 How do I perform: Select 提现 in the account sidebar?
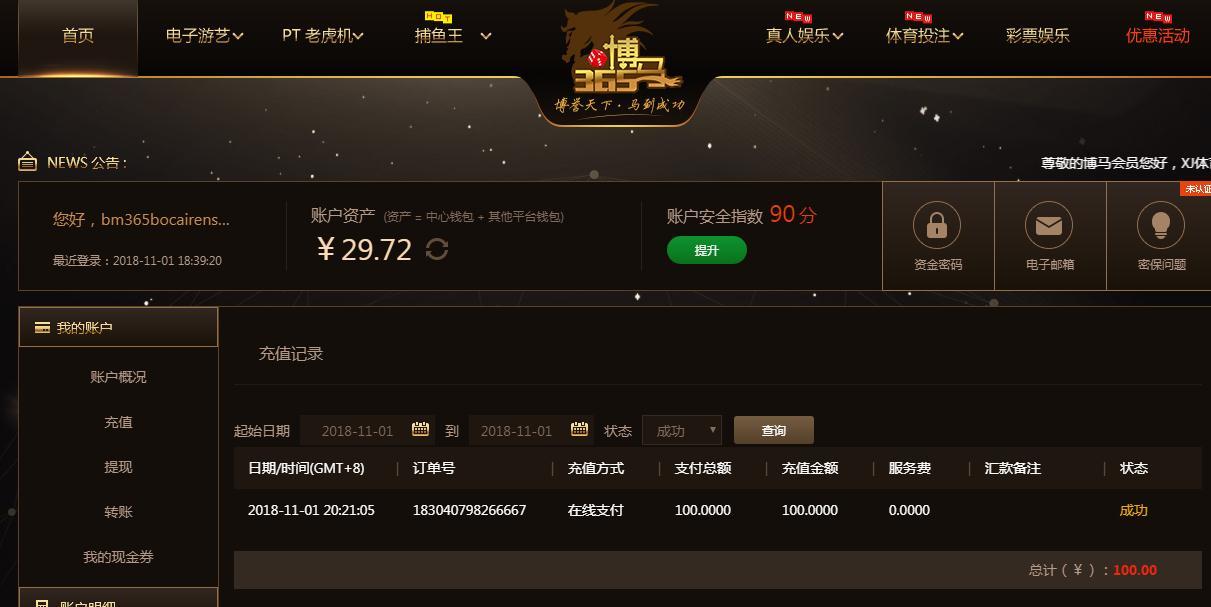pyautogui.click(x=118, y=467)
